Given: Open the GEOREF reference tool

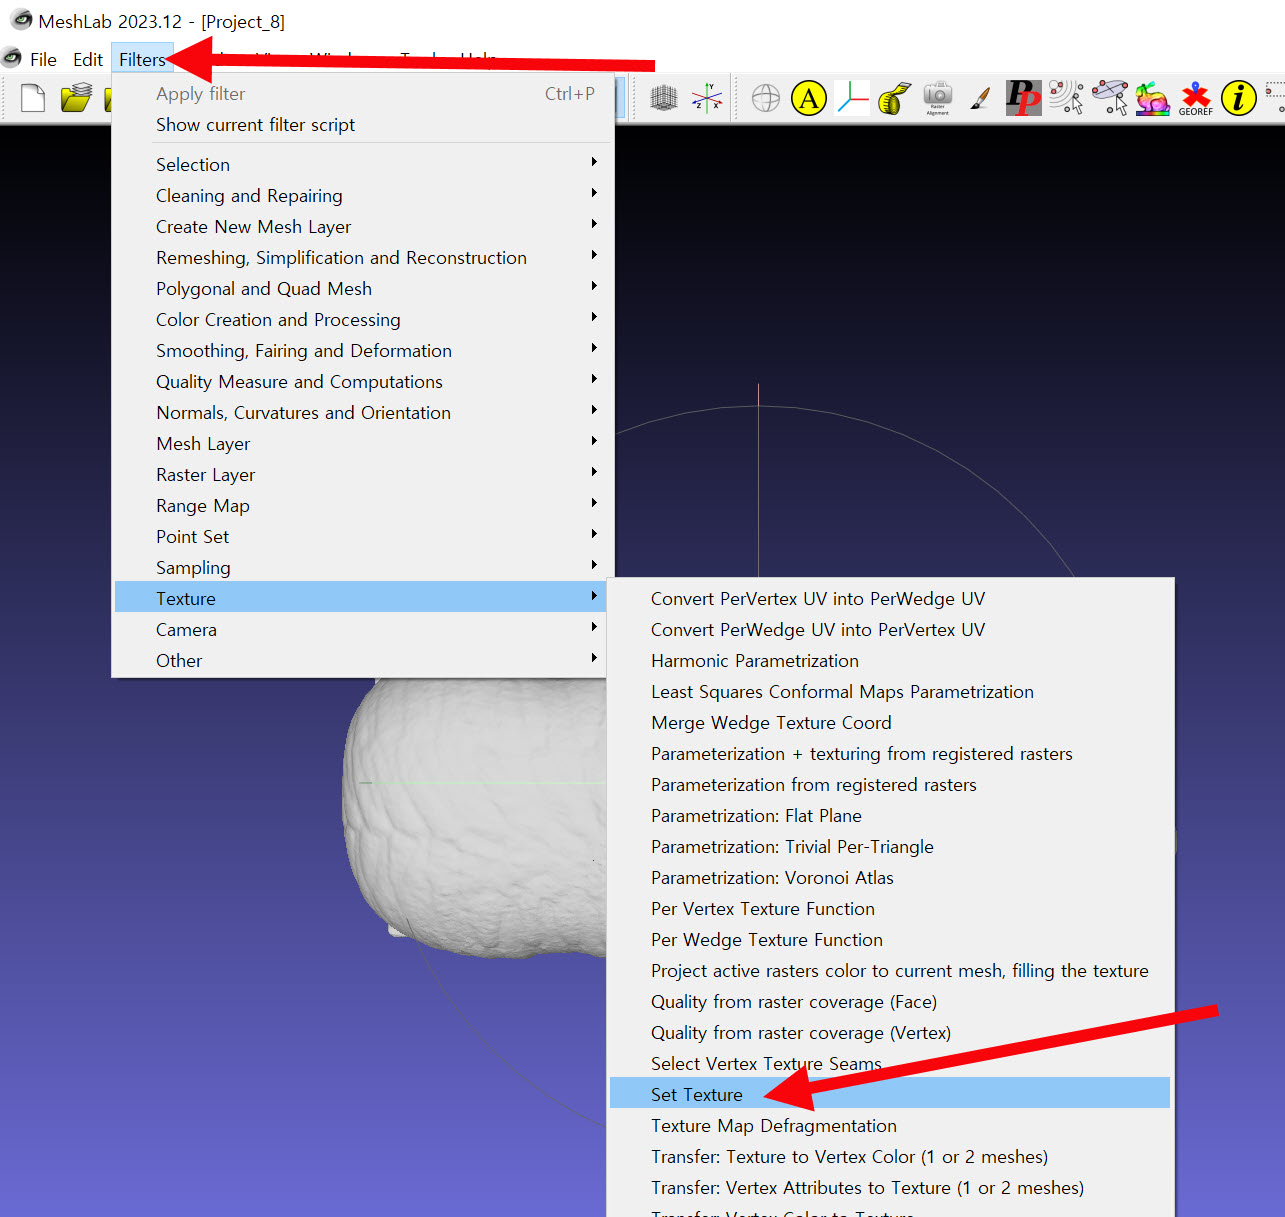Looking at the screenshot, I should pos(1195,99).
